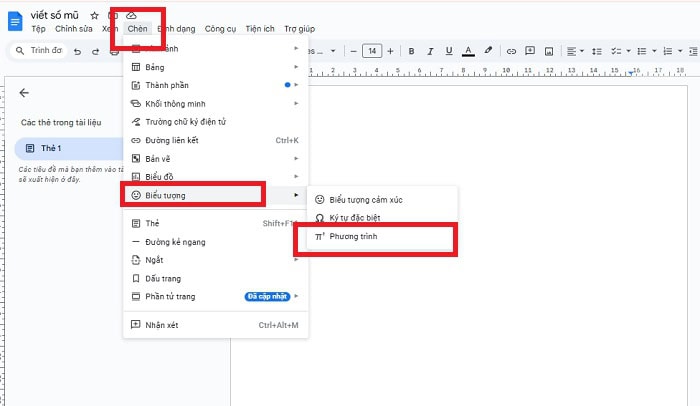Add a comment using toolbar icon

529,50
